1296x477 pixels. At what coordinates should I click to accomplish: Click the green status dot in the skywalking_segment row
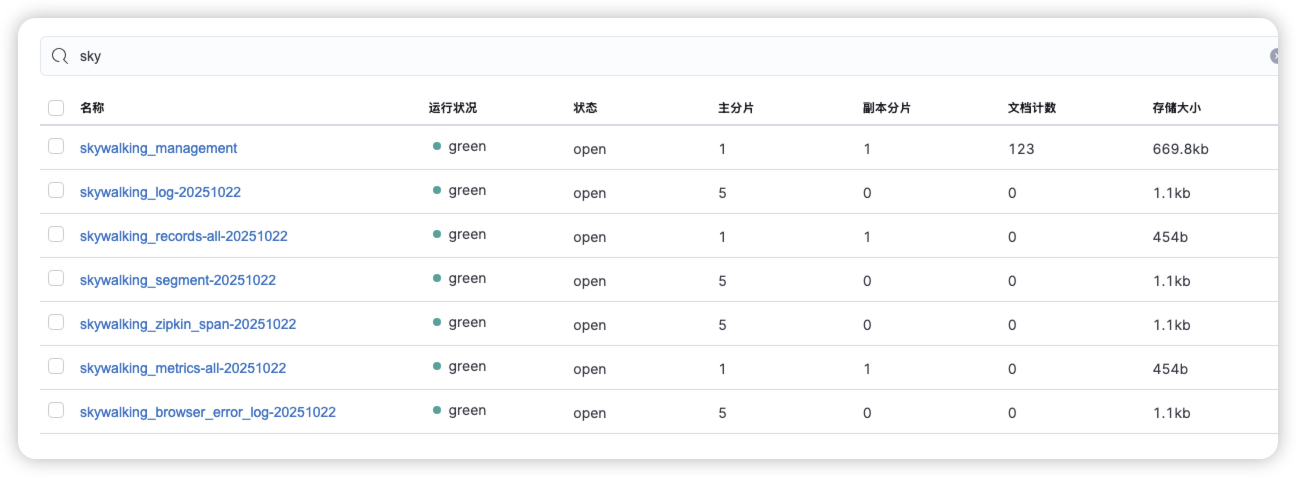(437, 278)
